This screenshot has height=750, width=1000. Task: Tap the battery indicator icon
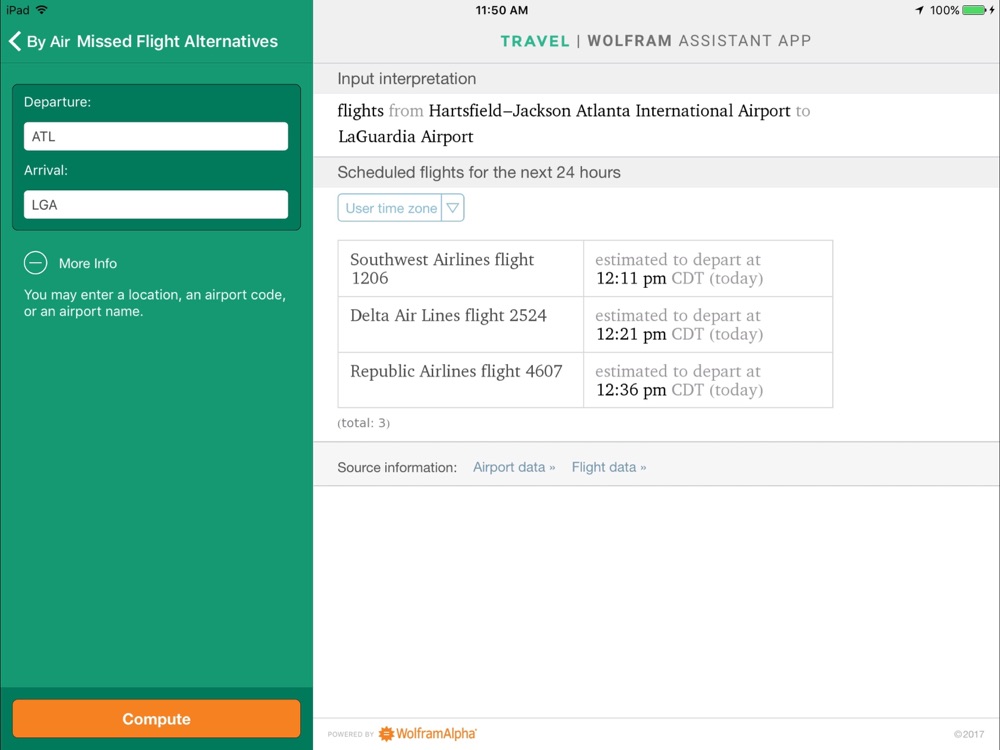click(974, 10)
